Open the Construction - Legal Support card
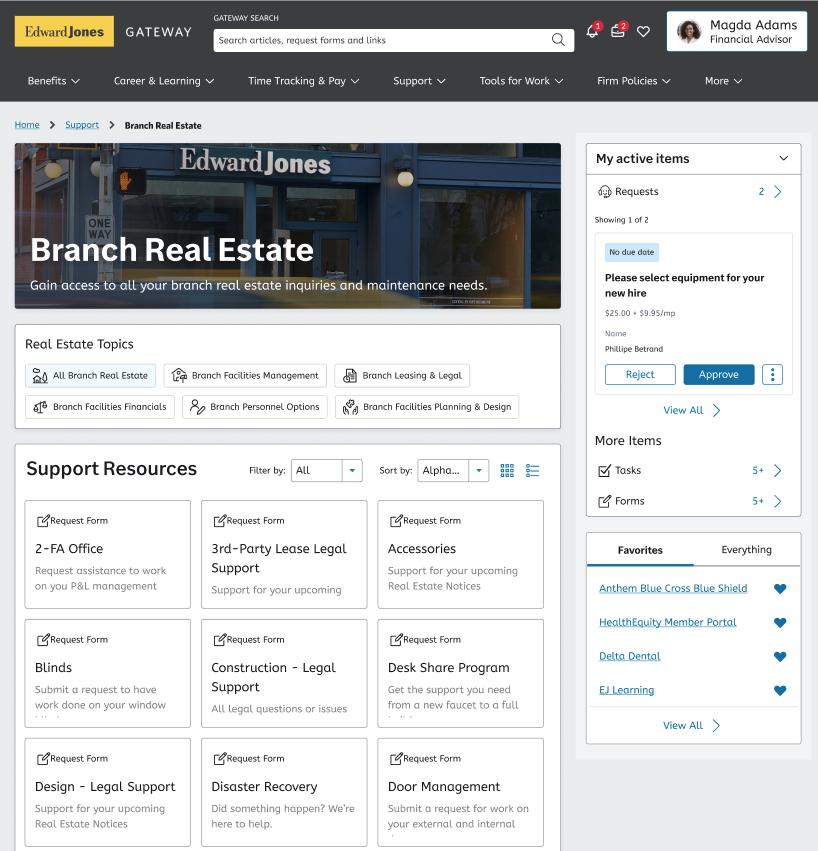This screenshot has width=818, height=851. pyautogui.click(x=284, y=674)
